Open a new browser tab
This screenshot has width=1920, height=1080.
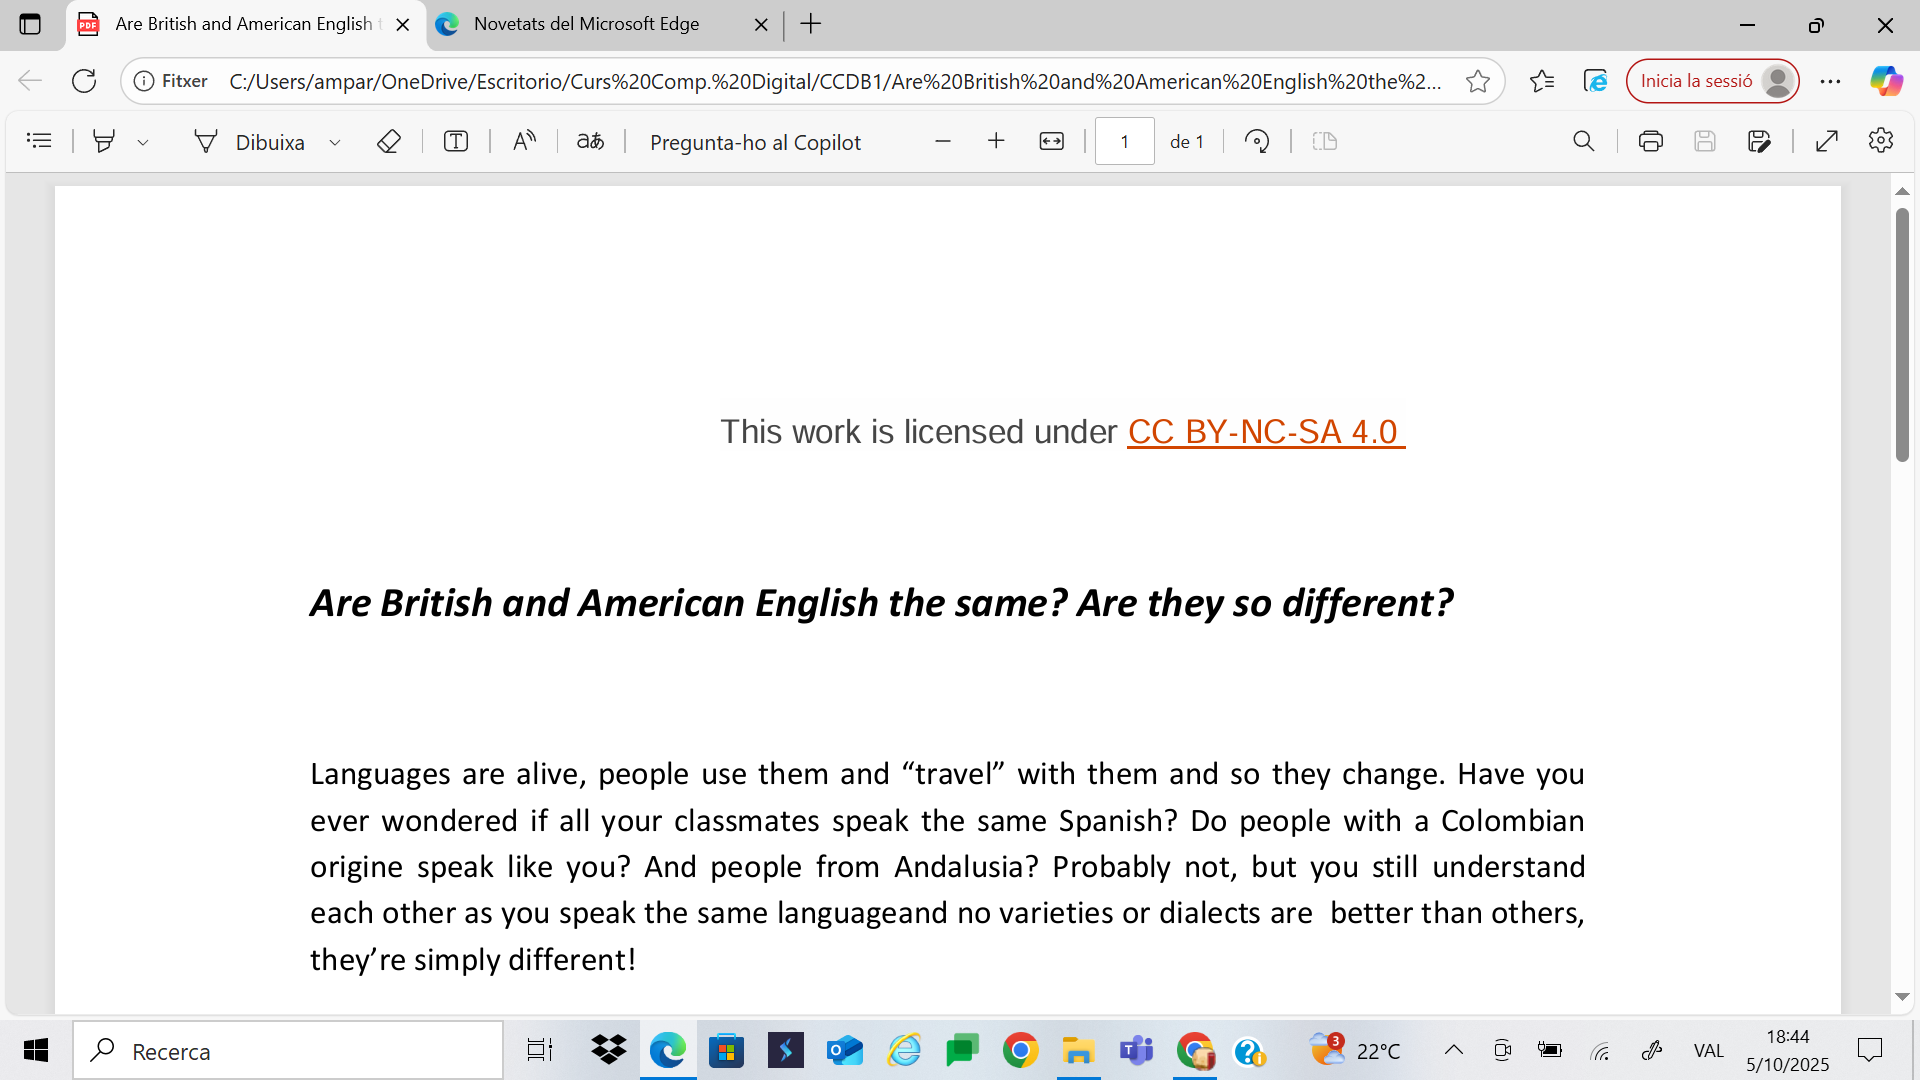[x=811, y=24]
